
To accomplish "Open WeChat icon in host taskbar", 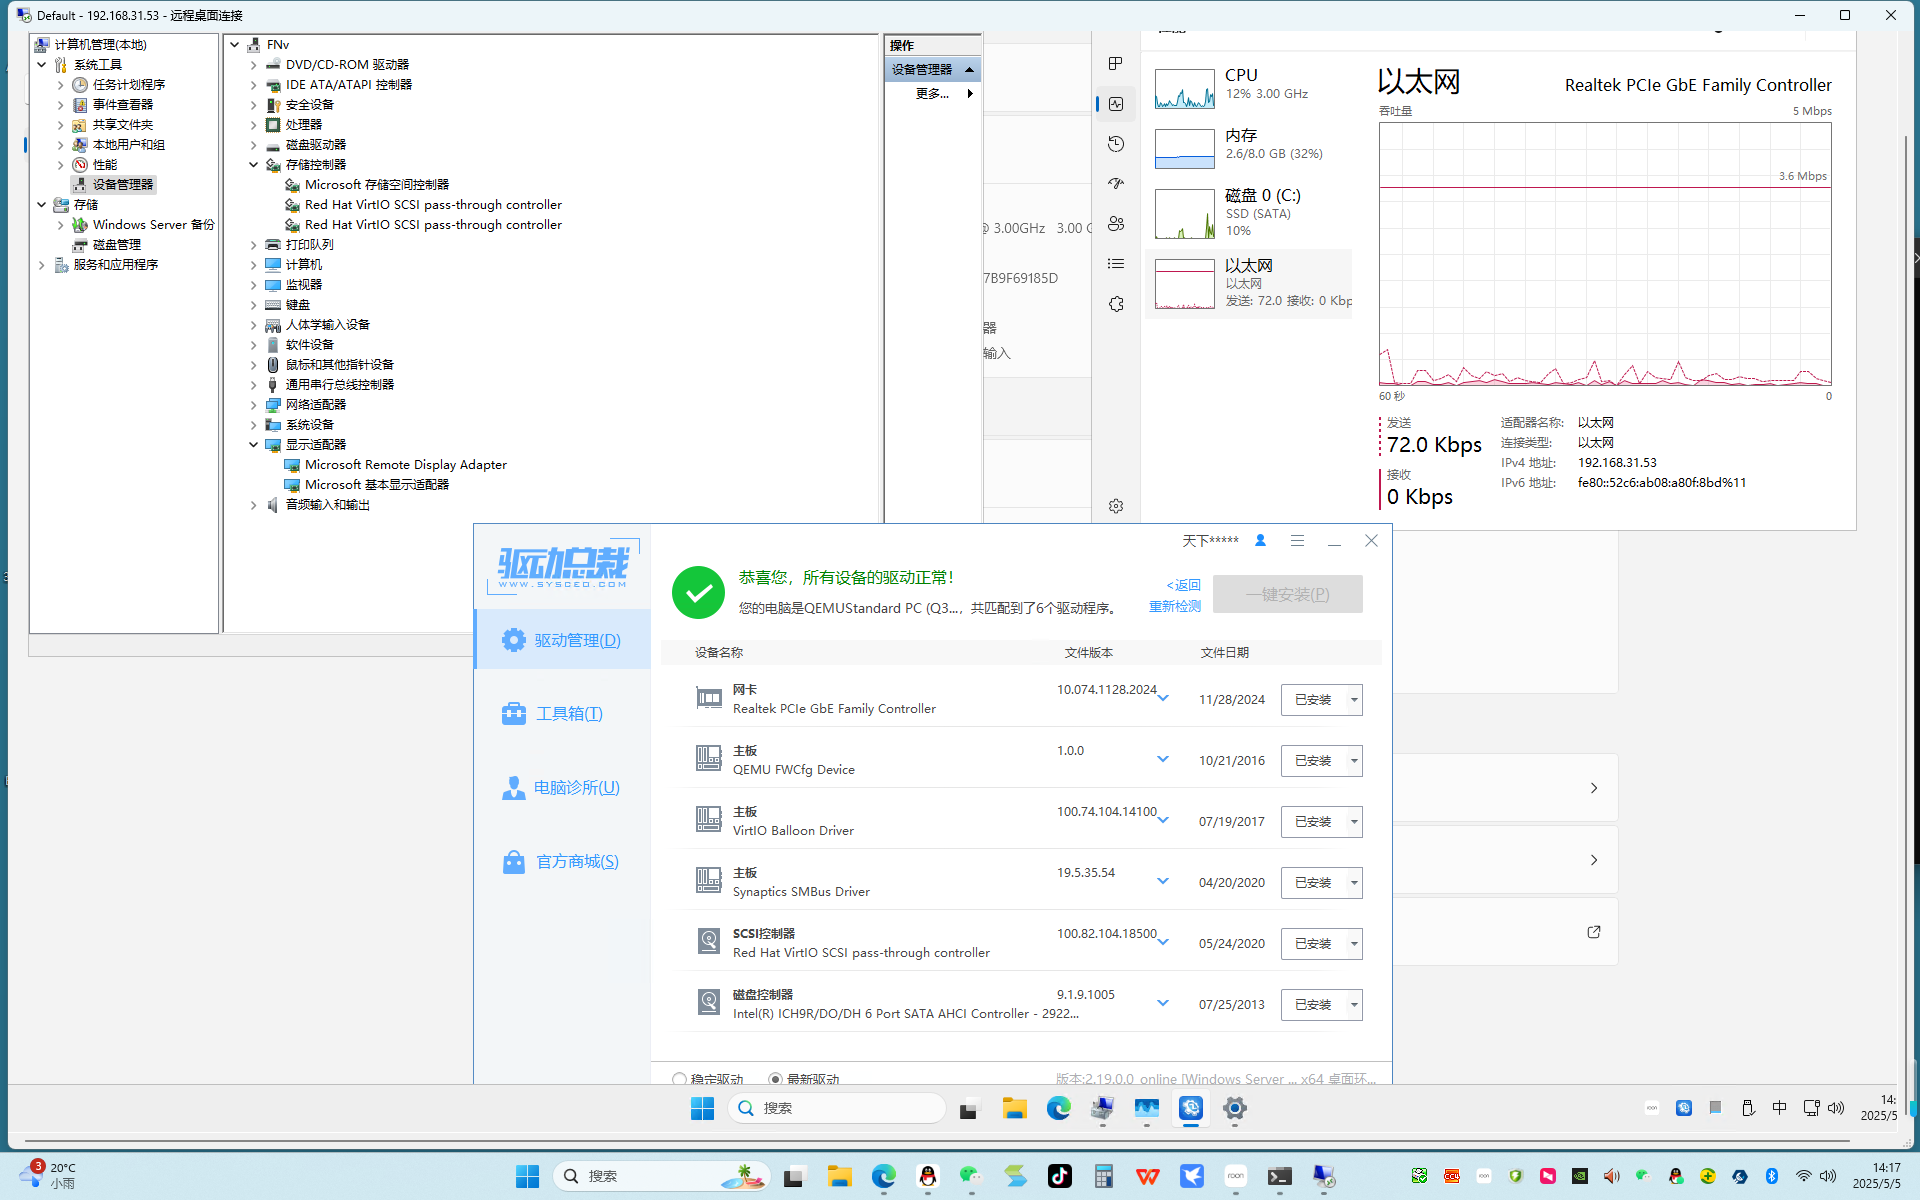I will pos(970,1176).
